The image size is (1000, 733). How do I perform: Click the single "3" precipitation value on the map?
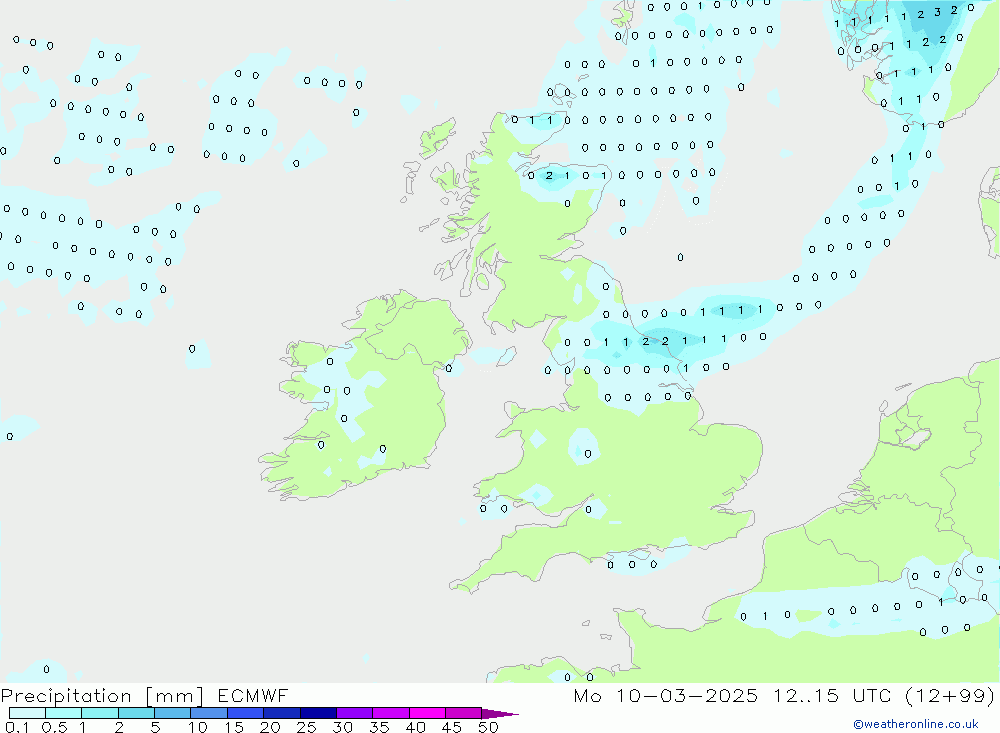tap(937, 12)
